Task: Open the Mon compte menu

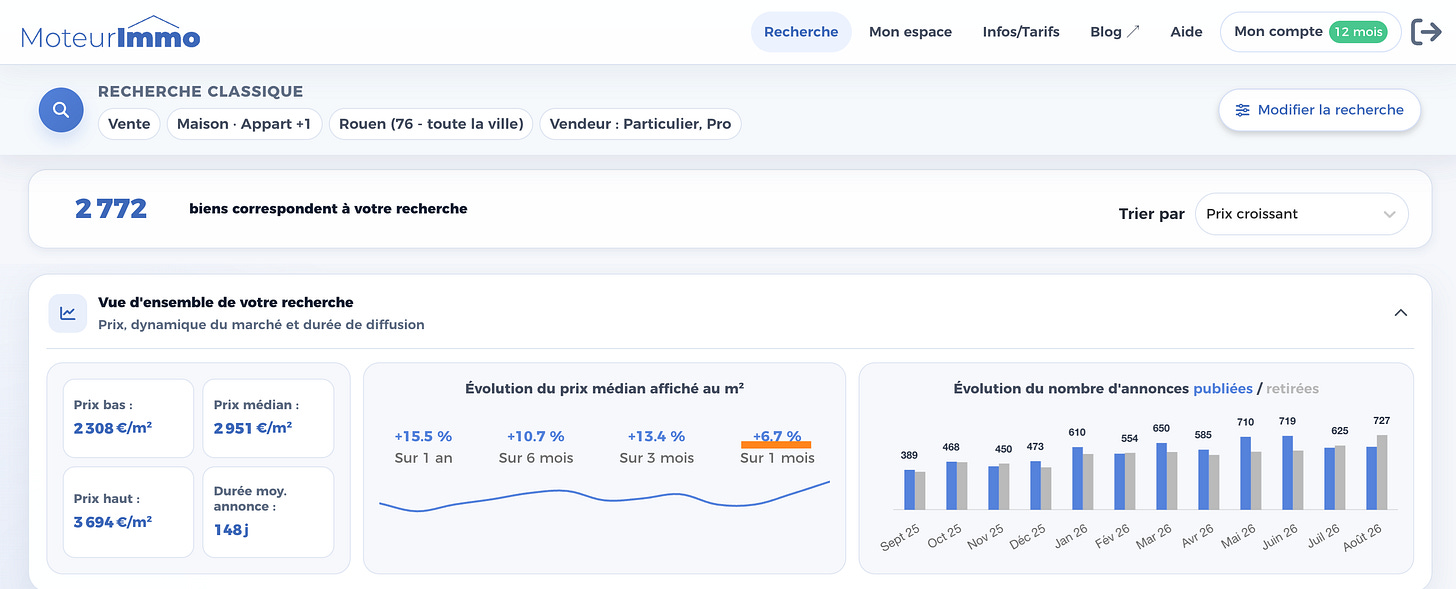Action: pyautogui.click(x=1310, y=32)
